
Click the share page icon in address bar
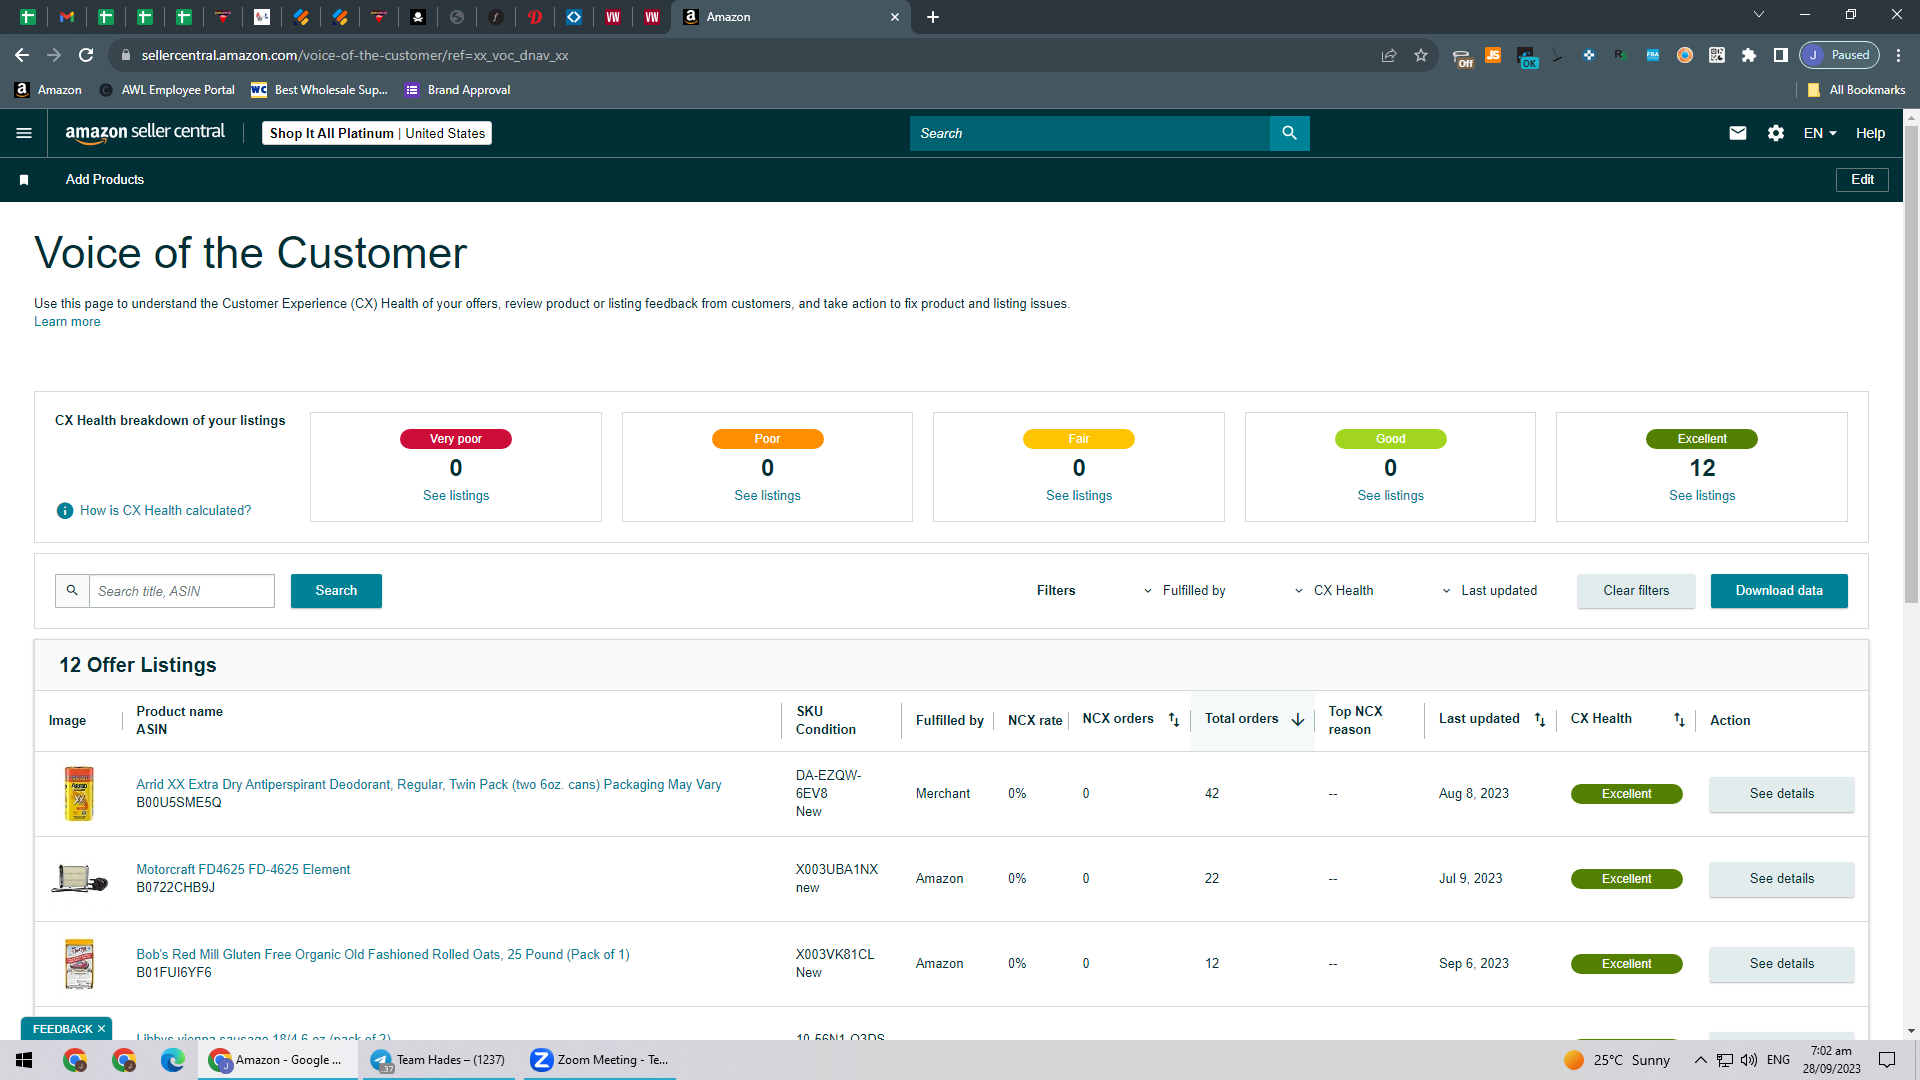(x=1389, y=55)
